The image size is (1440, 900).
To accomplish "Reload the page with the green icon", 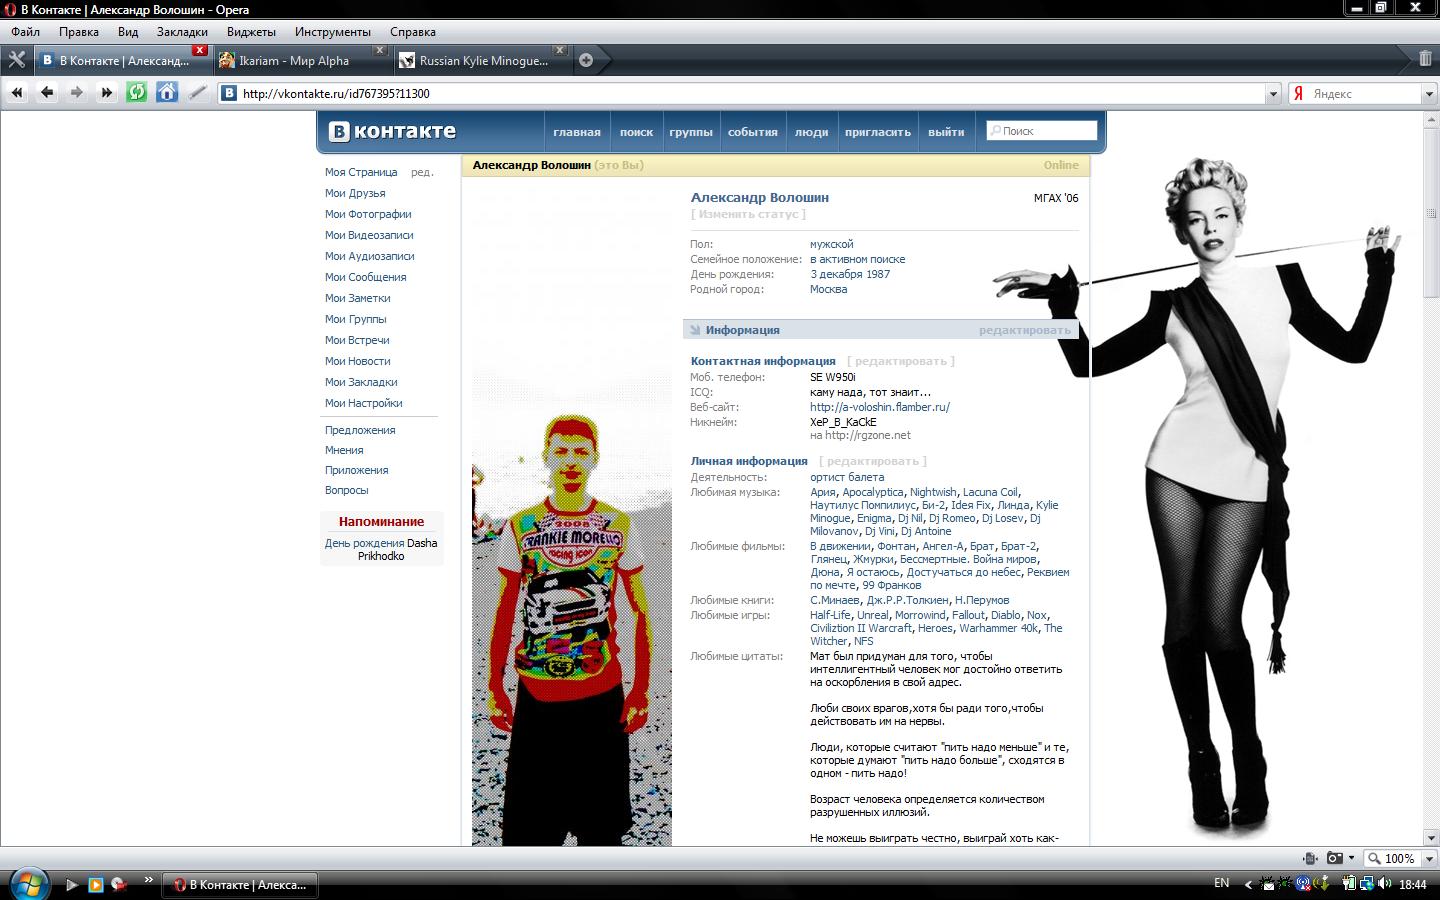I will pyautogui.click(x=137, y=93).
